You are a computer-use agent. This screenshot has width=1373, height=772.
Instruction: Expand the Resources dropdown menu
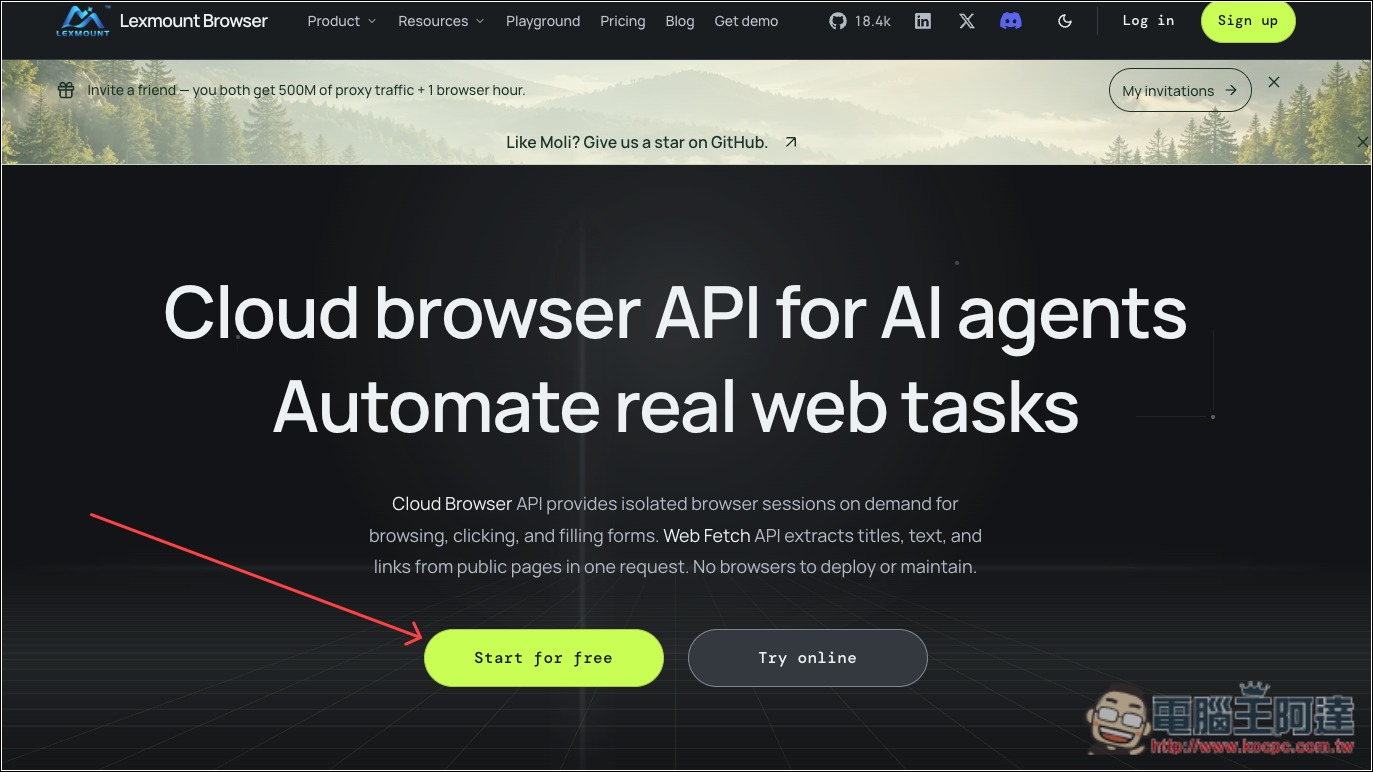coord(441,21)
